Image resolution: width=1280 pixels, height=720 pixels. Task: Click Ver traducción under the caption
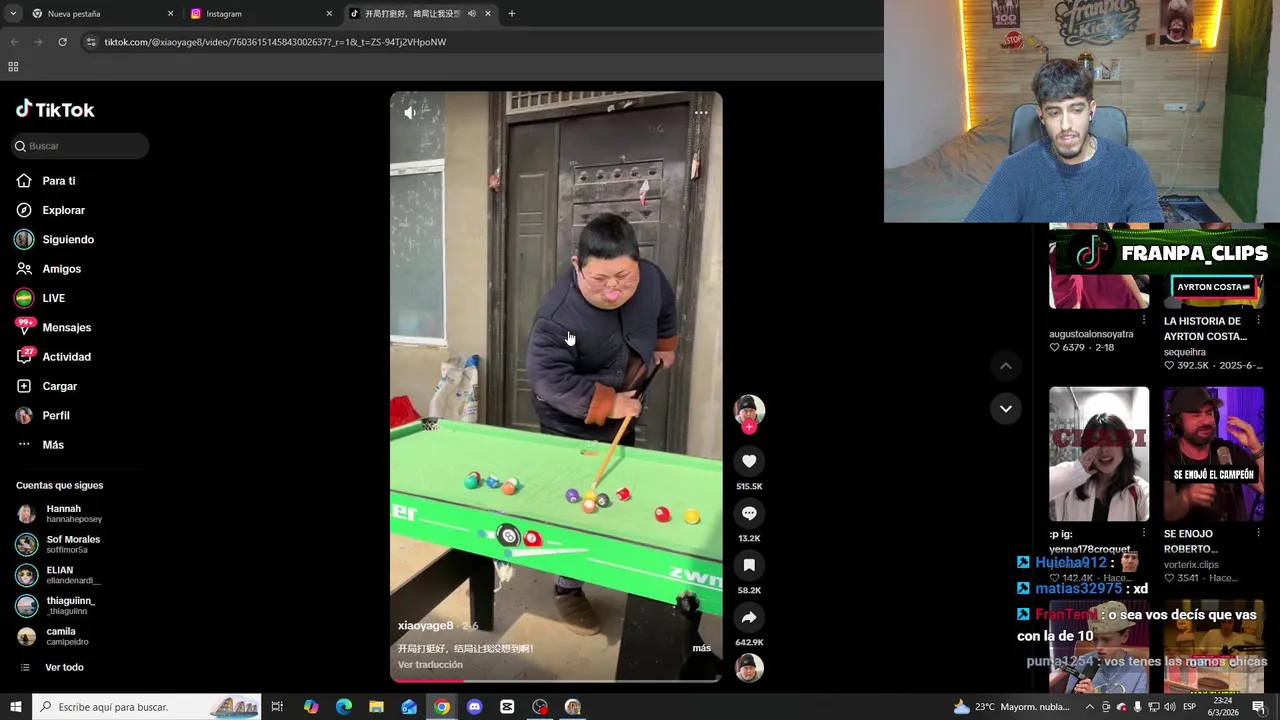(430, 665)
